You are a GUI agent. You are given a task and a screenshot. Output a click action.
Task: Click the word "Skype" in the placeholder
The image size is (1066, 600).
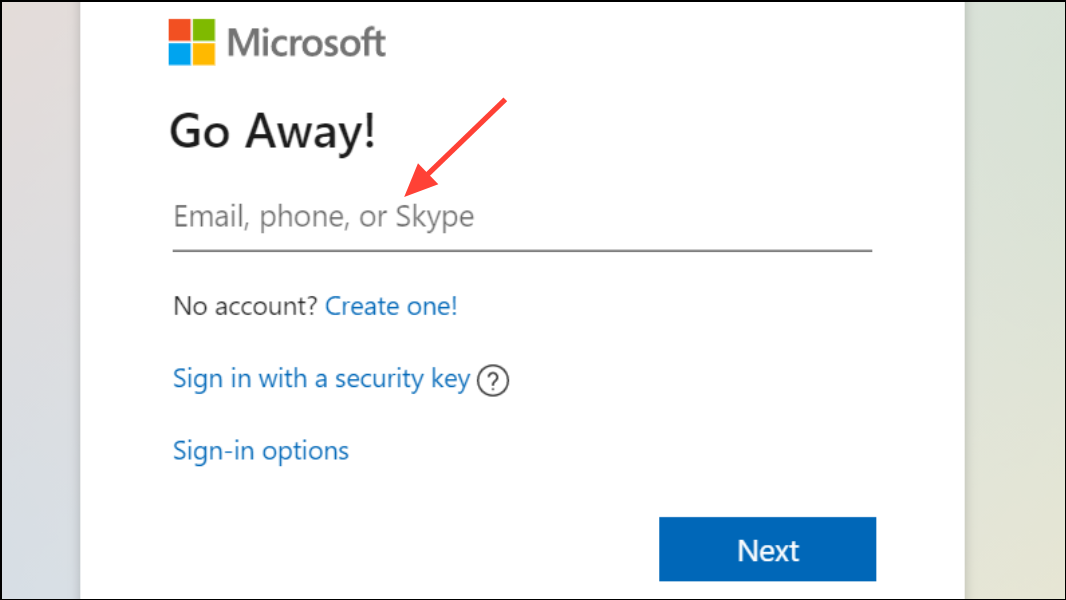pyautogui.click(x=435, y=217)
